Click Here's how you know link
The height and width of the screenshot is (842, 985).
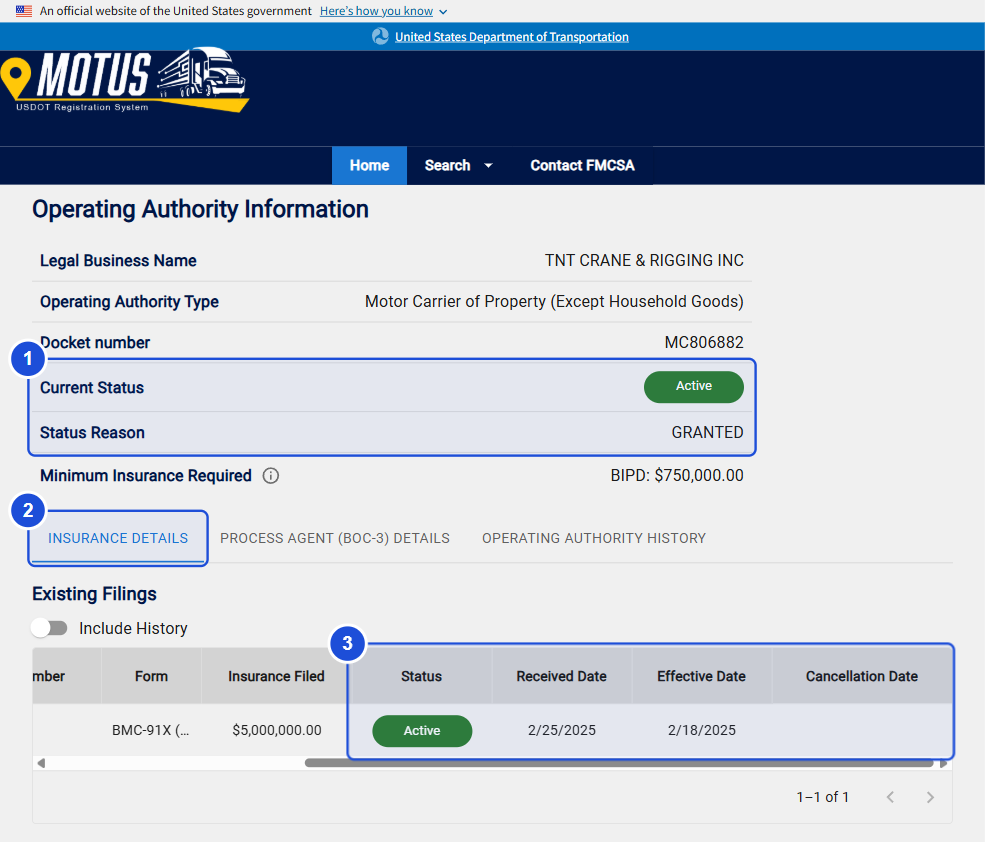coord(376,11)
